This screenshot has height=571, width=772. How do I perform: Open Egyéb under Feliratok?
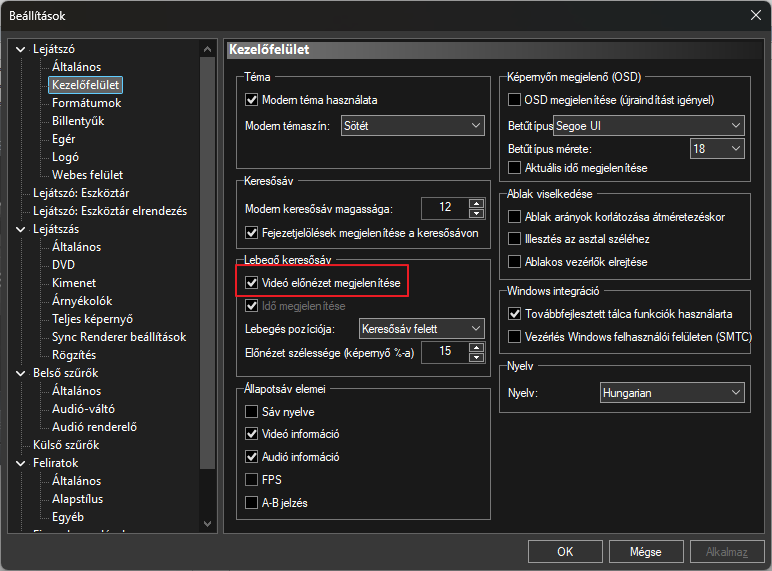click(68, 517)
